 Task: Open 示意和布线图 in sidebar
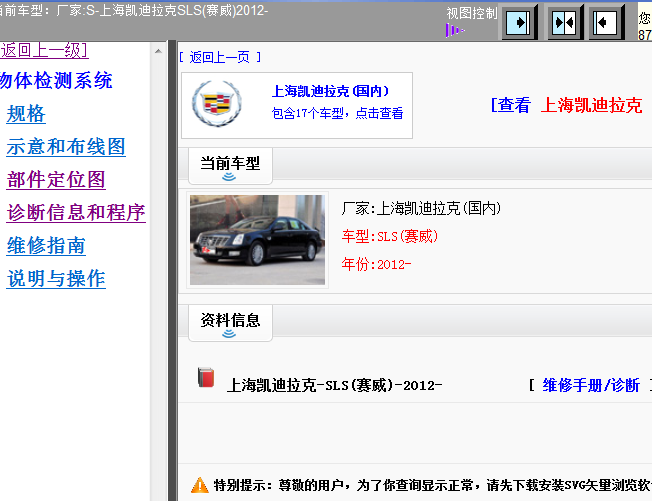coord(66,147)
